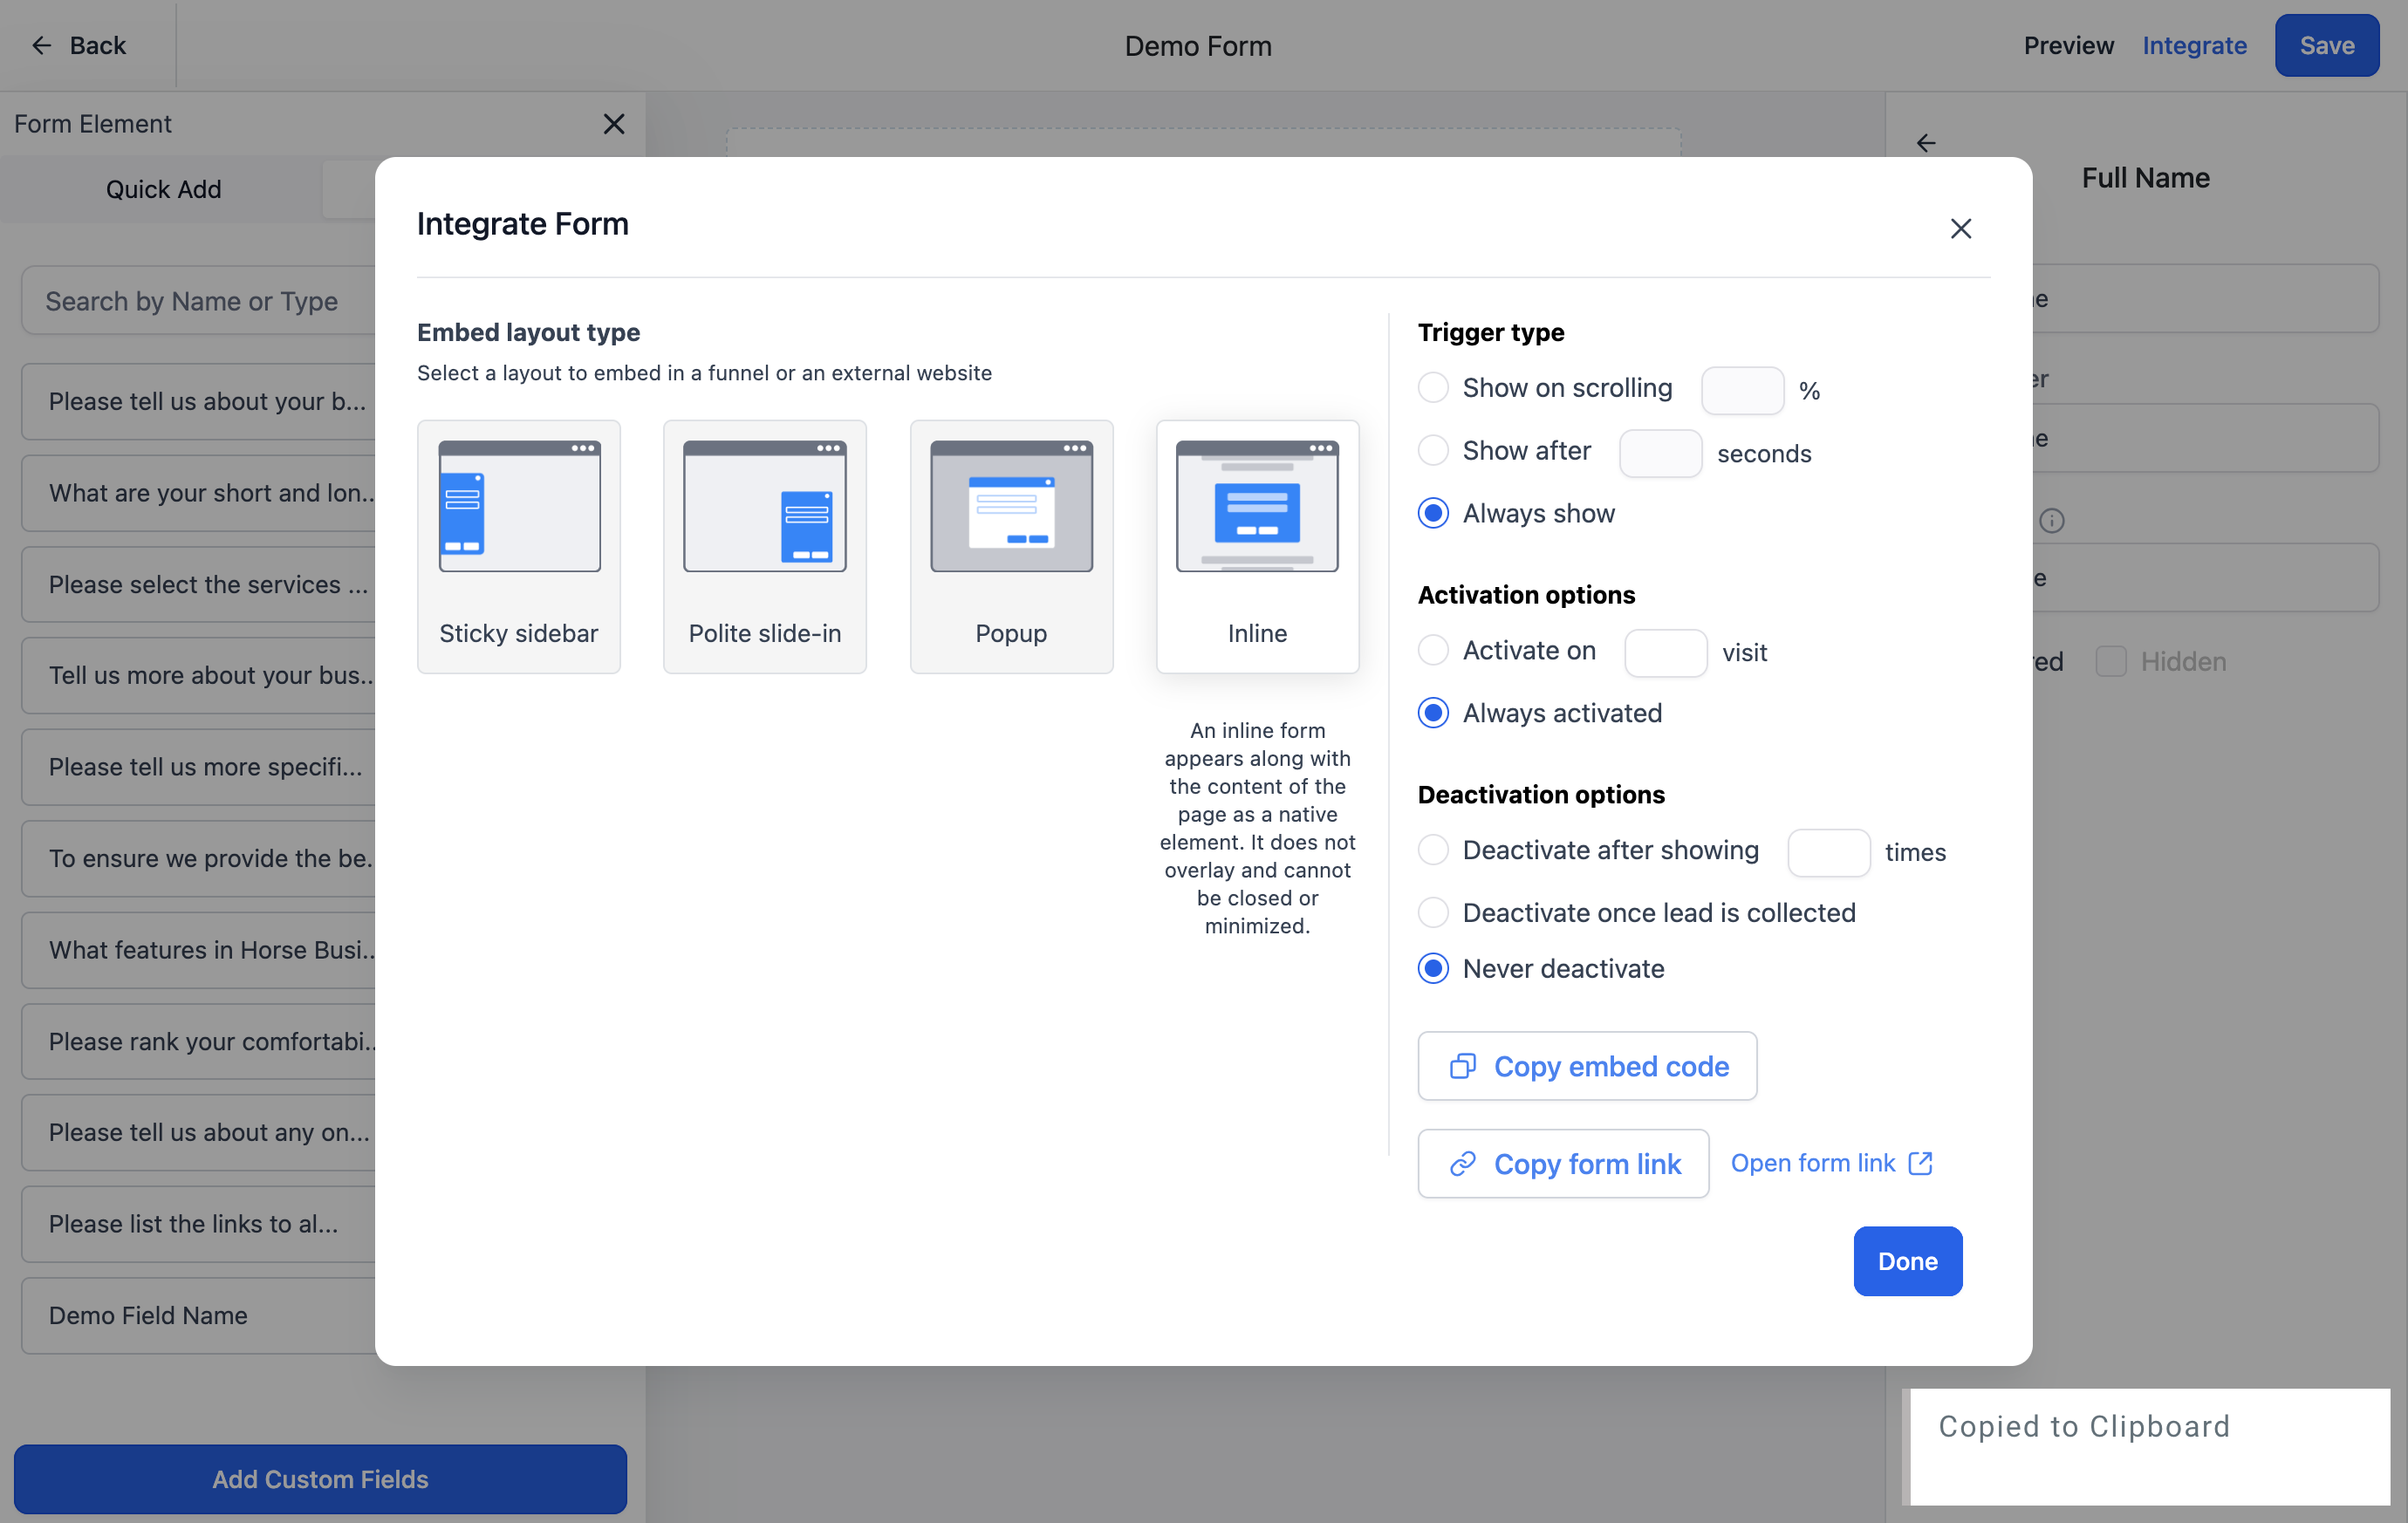Click the Back arrow icon
This screenshot has width=2408, height=1523.
(41, 45)
